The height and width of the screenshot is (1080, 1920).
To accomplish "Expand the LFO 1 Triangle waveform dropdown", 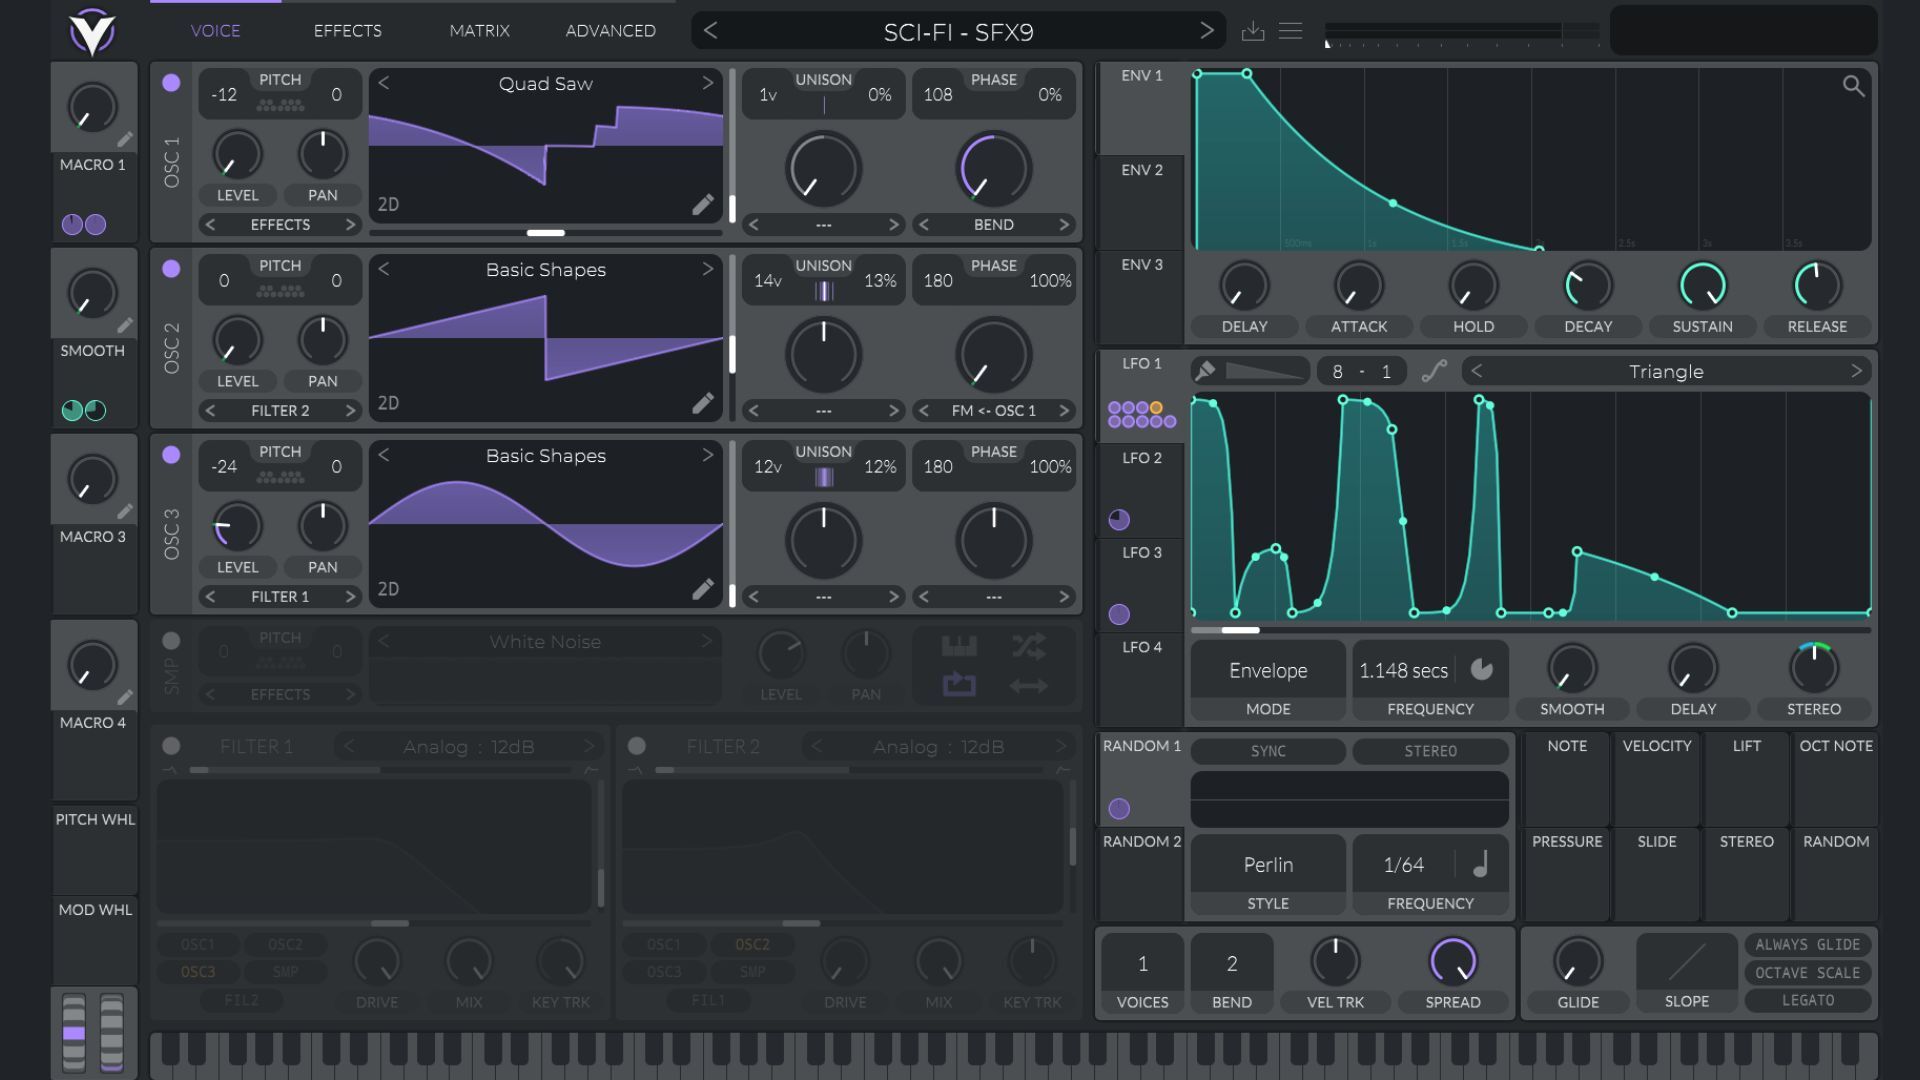I will tap(1664, 371).
